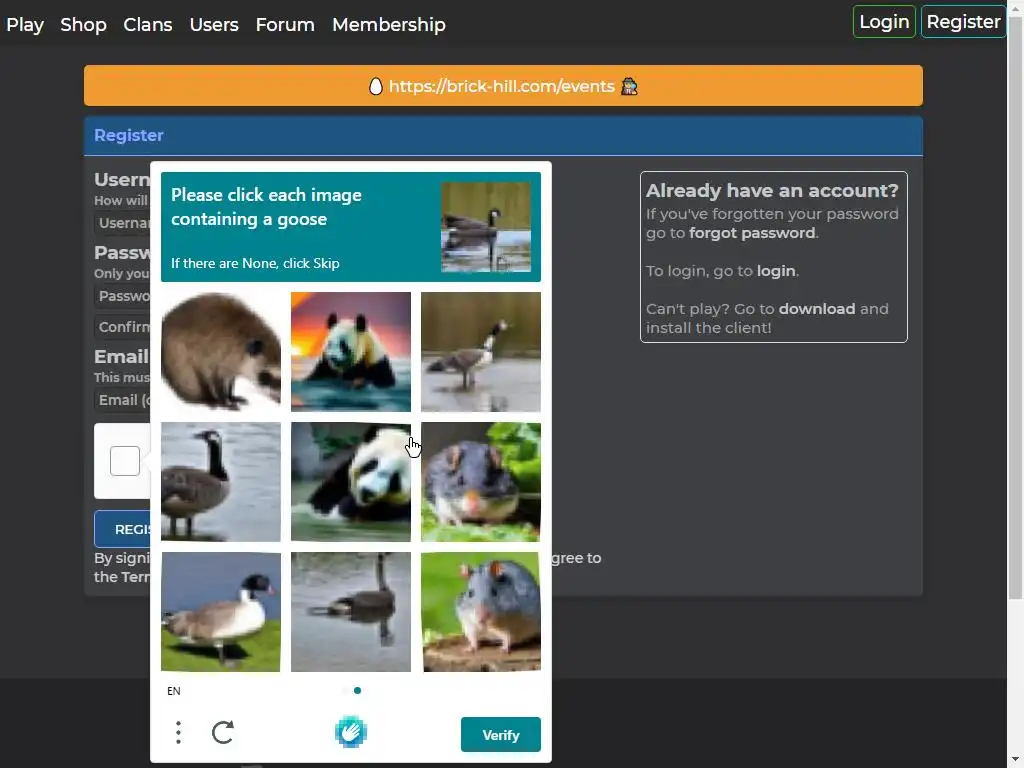Click the captcha page indicator dot

(357, 690)
